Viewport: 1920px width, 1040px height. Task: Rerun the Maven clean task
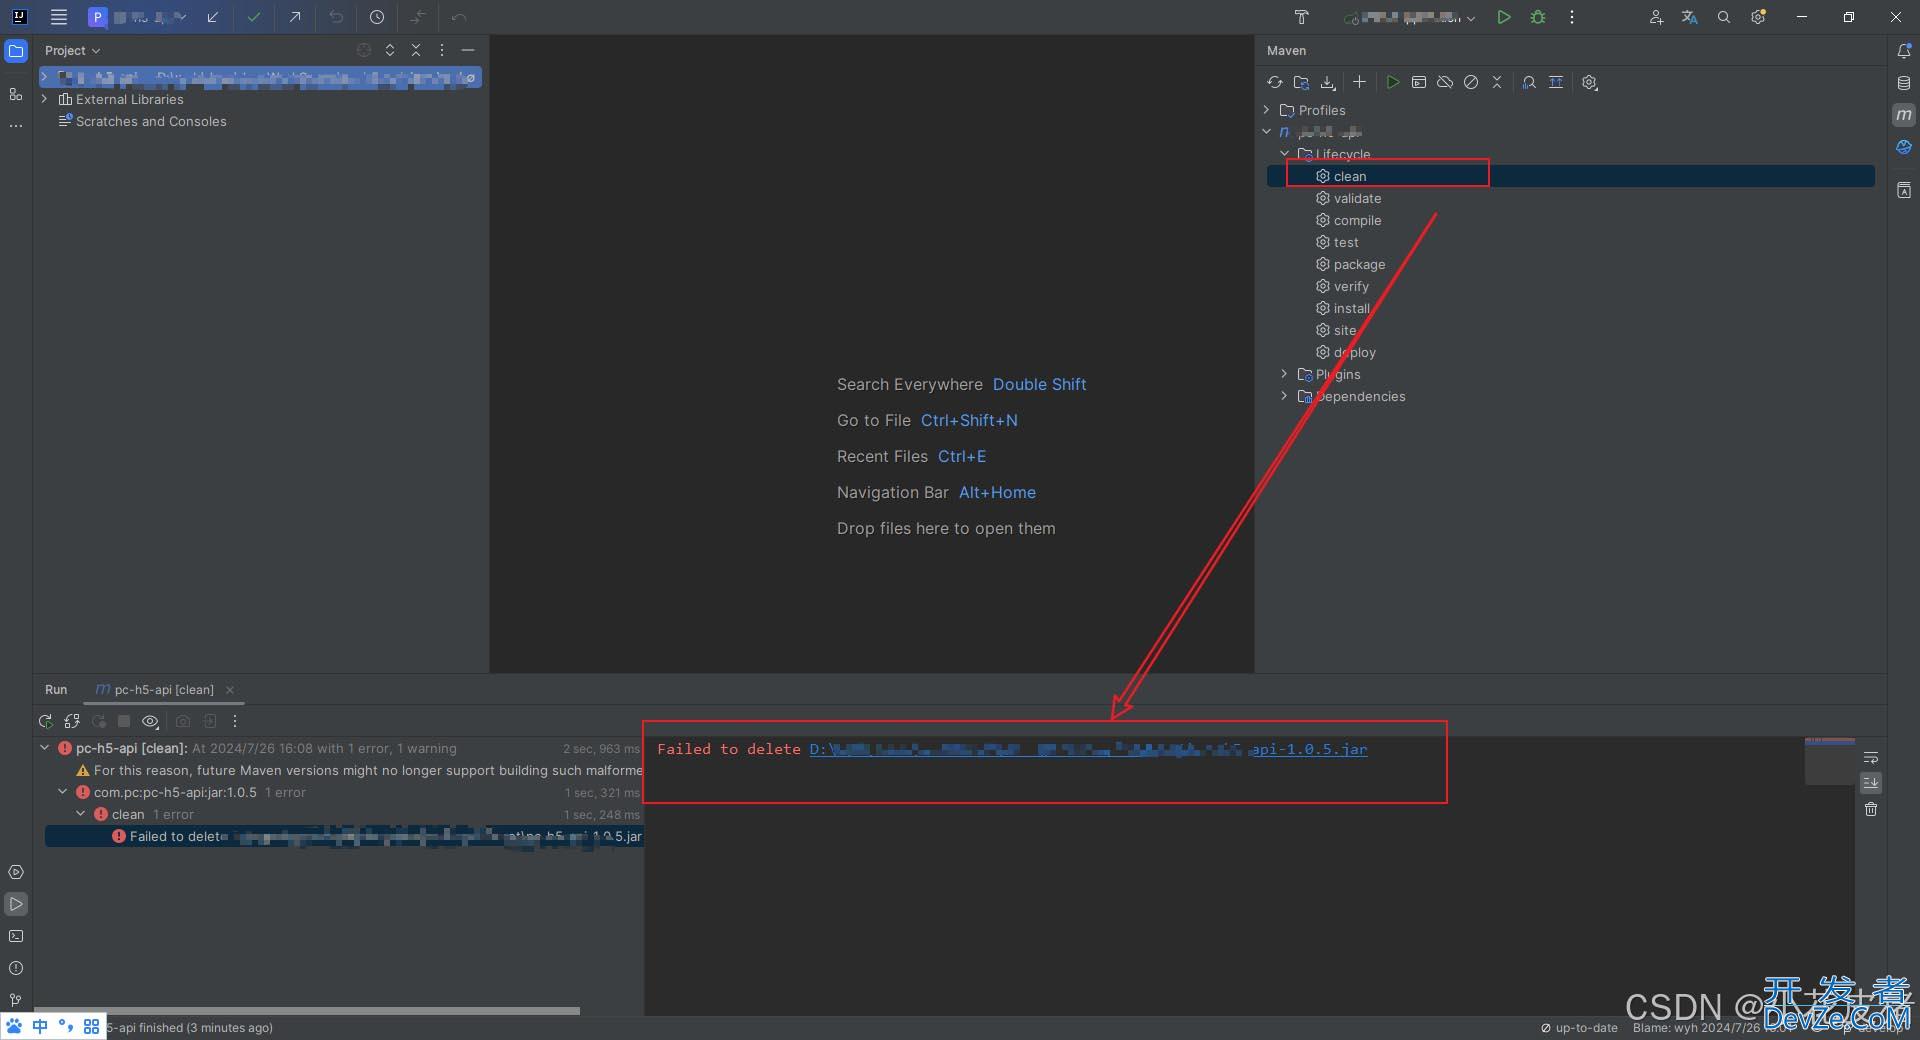[x=45, y=721]
